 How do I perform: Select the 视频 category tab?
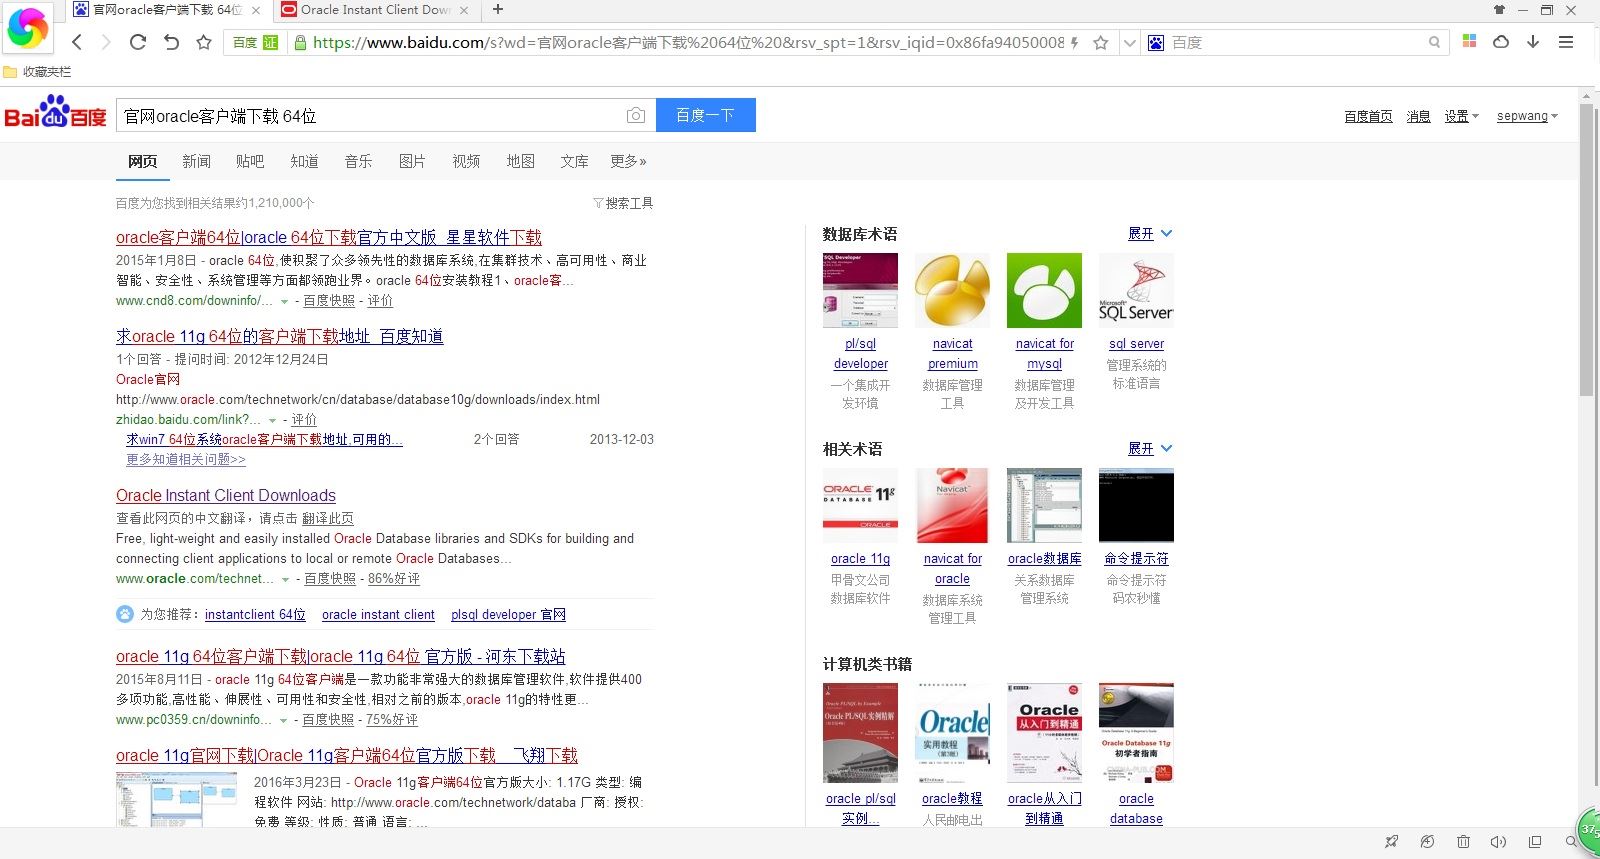[466, 161]
